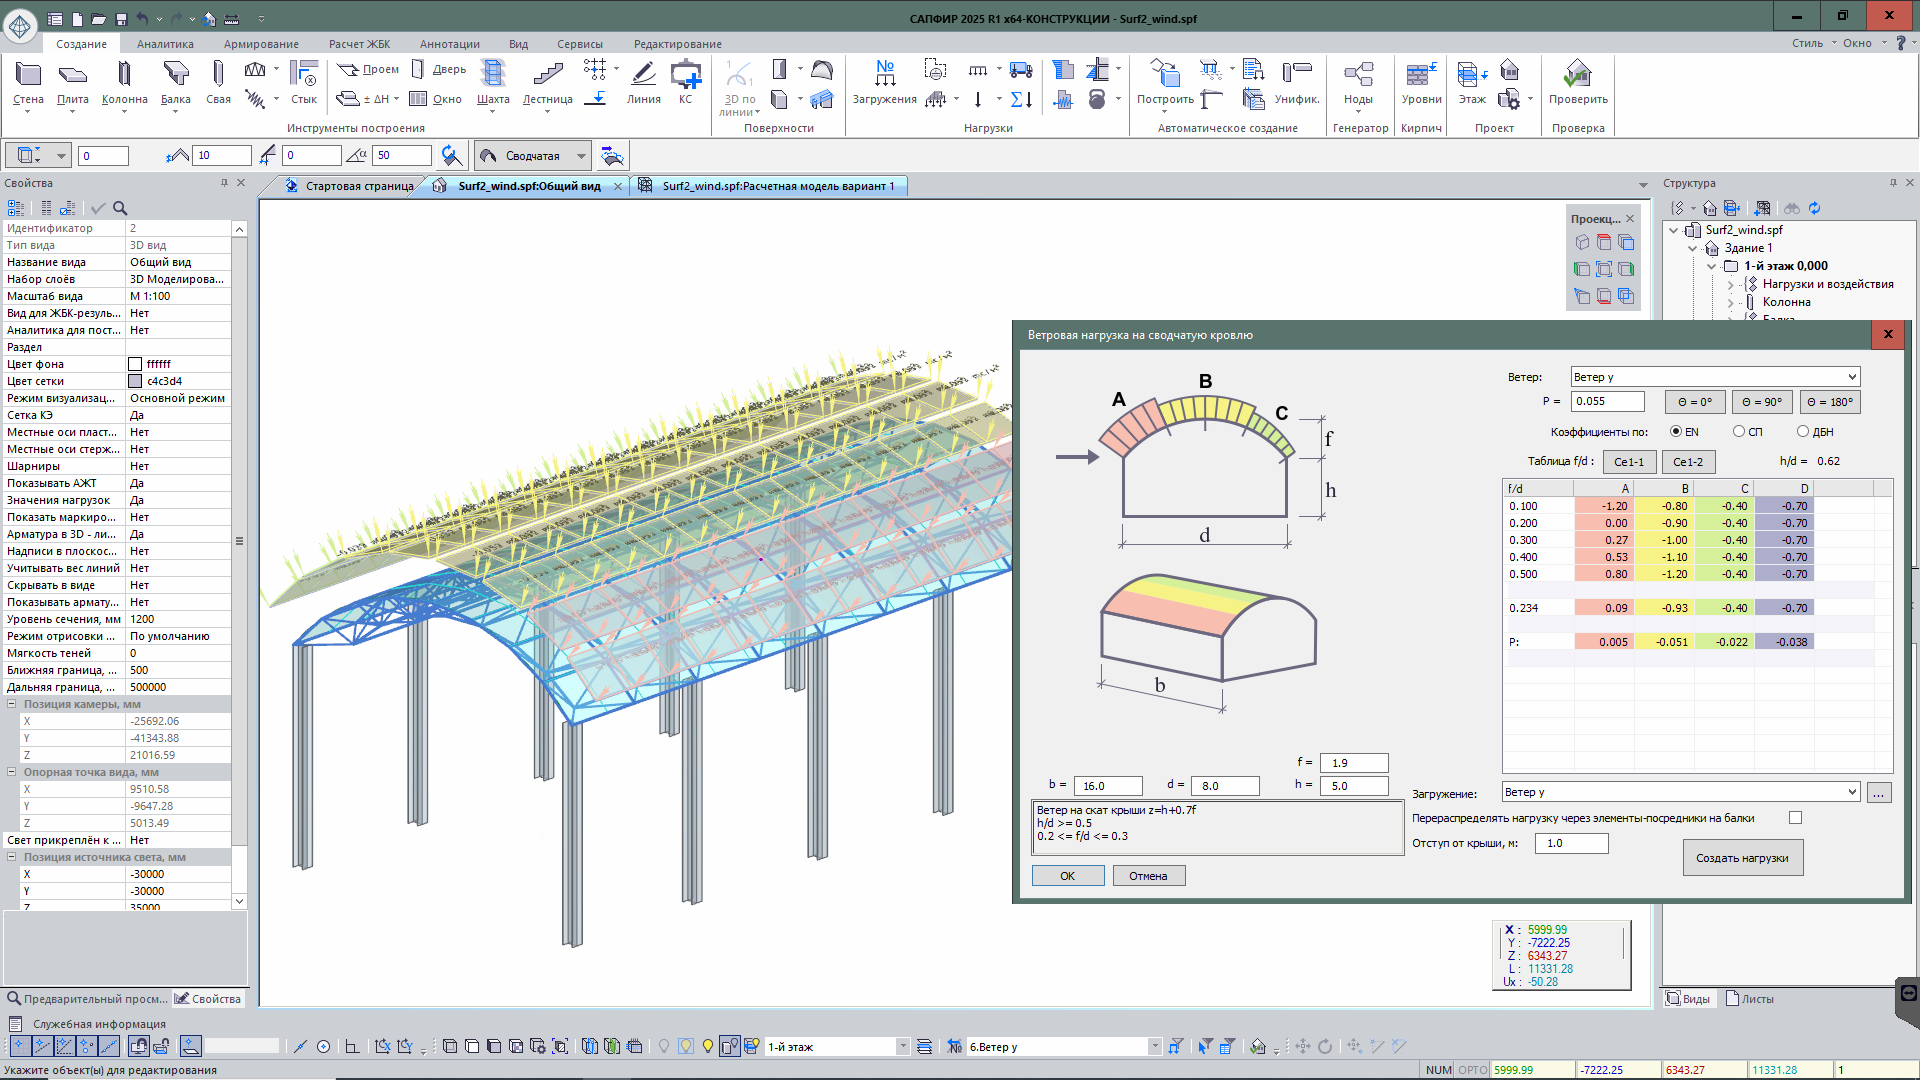
Task: Switch to Расчетная модель вариант 1 tab
Action: point(777,186)
